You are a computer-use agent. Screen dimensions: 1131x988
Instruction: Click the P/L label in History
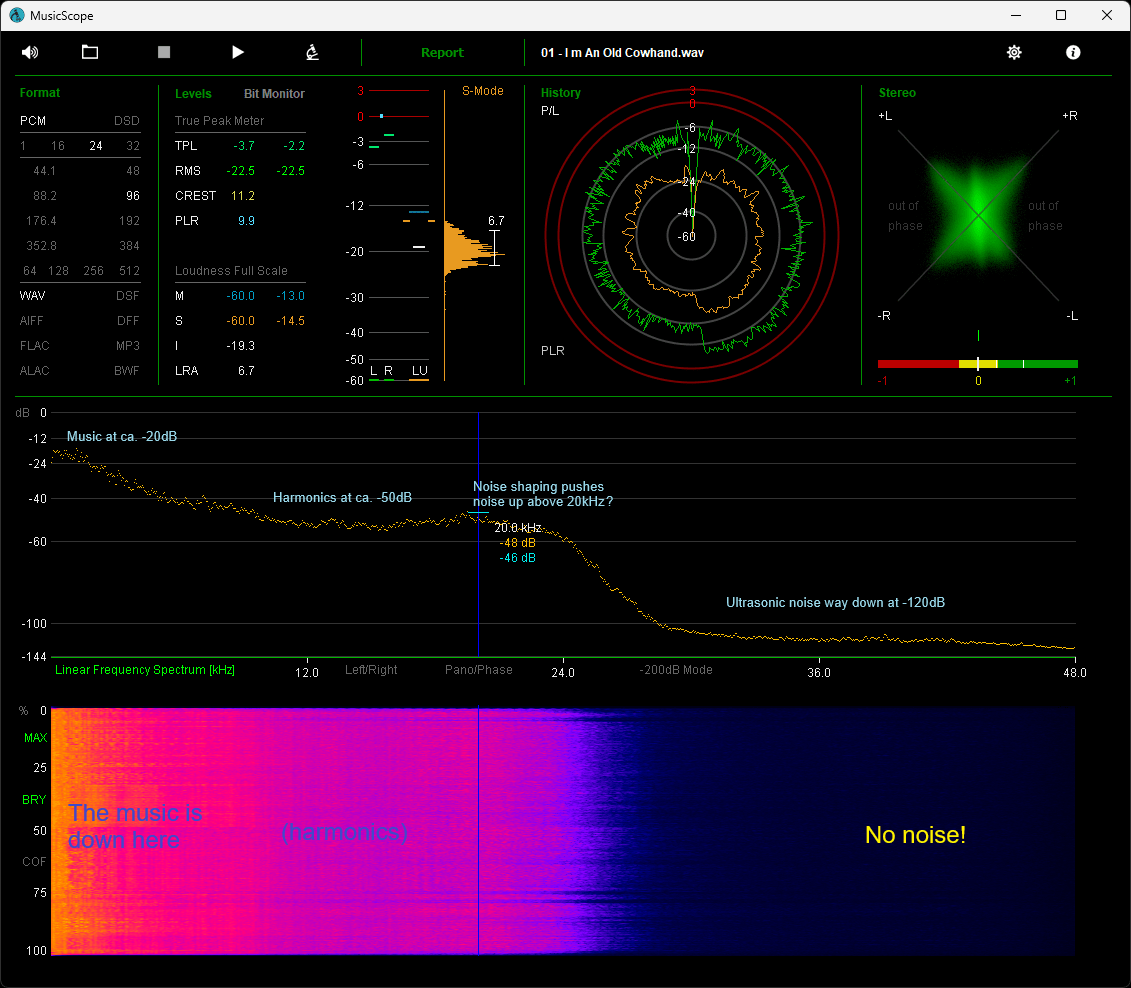550,111
